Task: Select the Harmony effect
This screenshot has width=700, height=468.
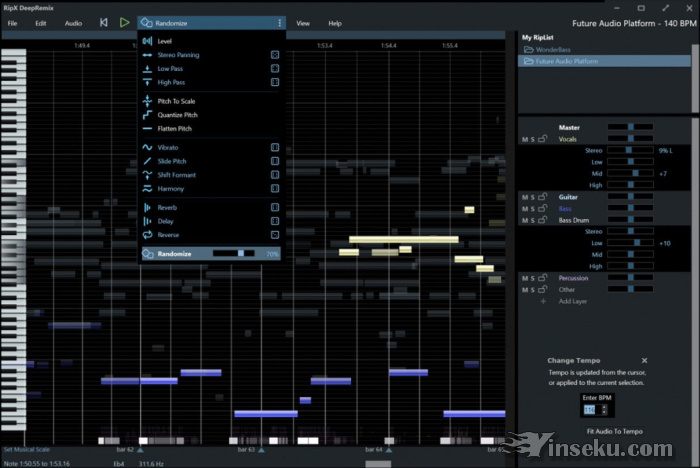Action: [170, 188]
